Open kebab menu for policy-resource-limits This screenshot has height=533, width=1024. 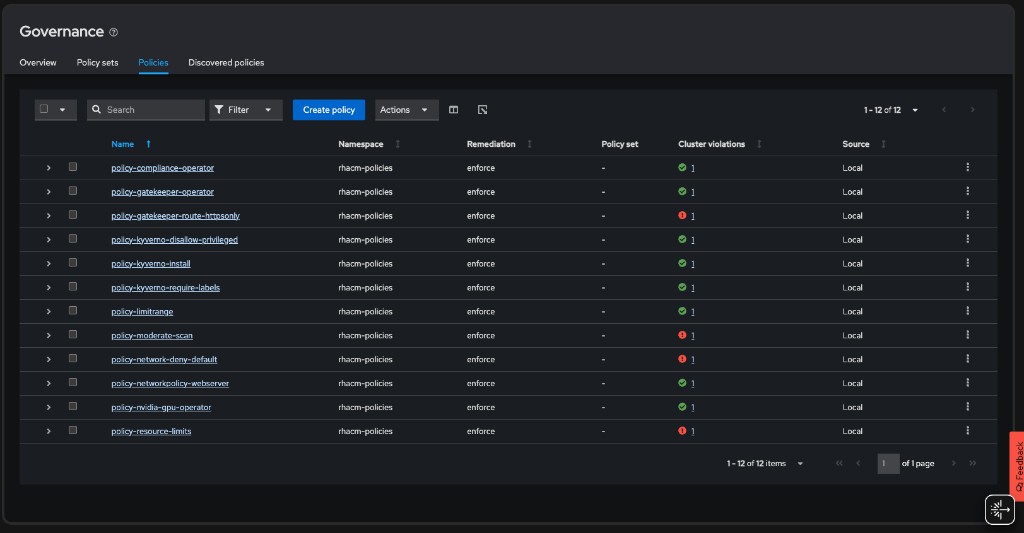[x=967, y=430]
